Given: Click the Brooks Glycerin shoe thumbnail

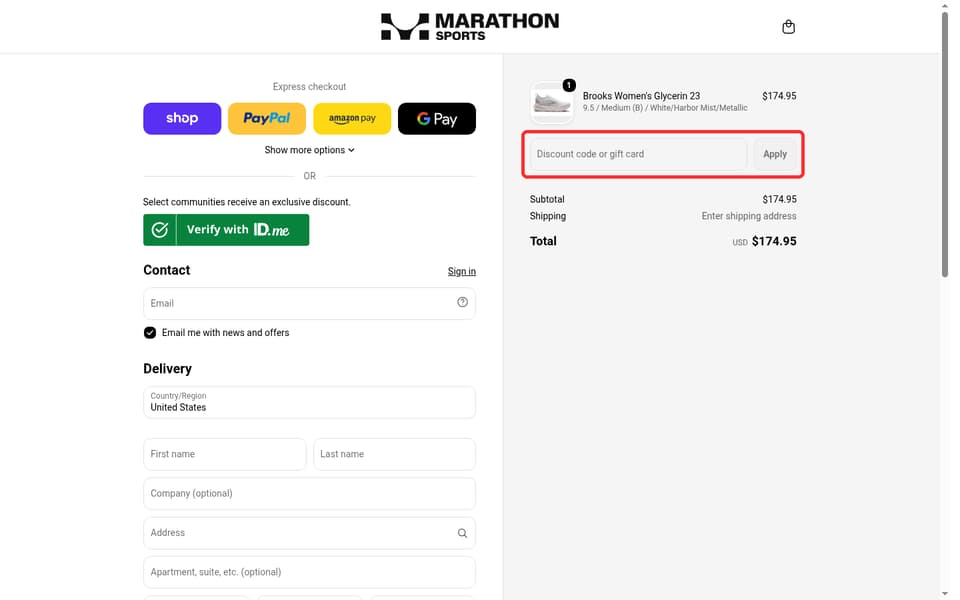Looking at the screenshot, I should click(552, 103).
